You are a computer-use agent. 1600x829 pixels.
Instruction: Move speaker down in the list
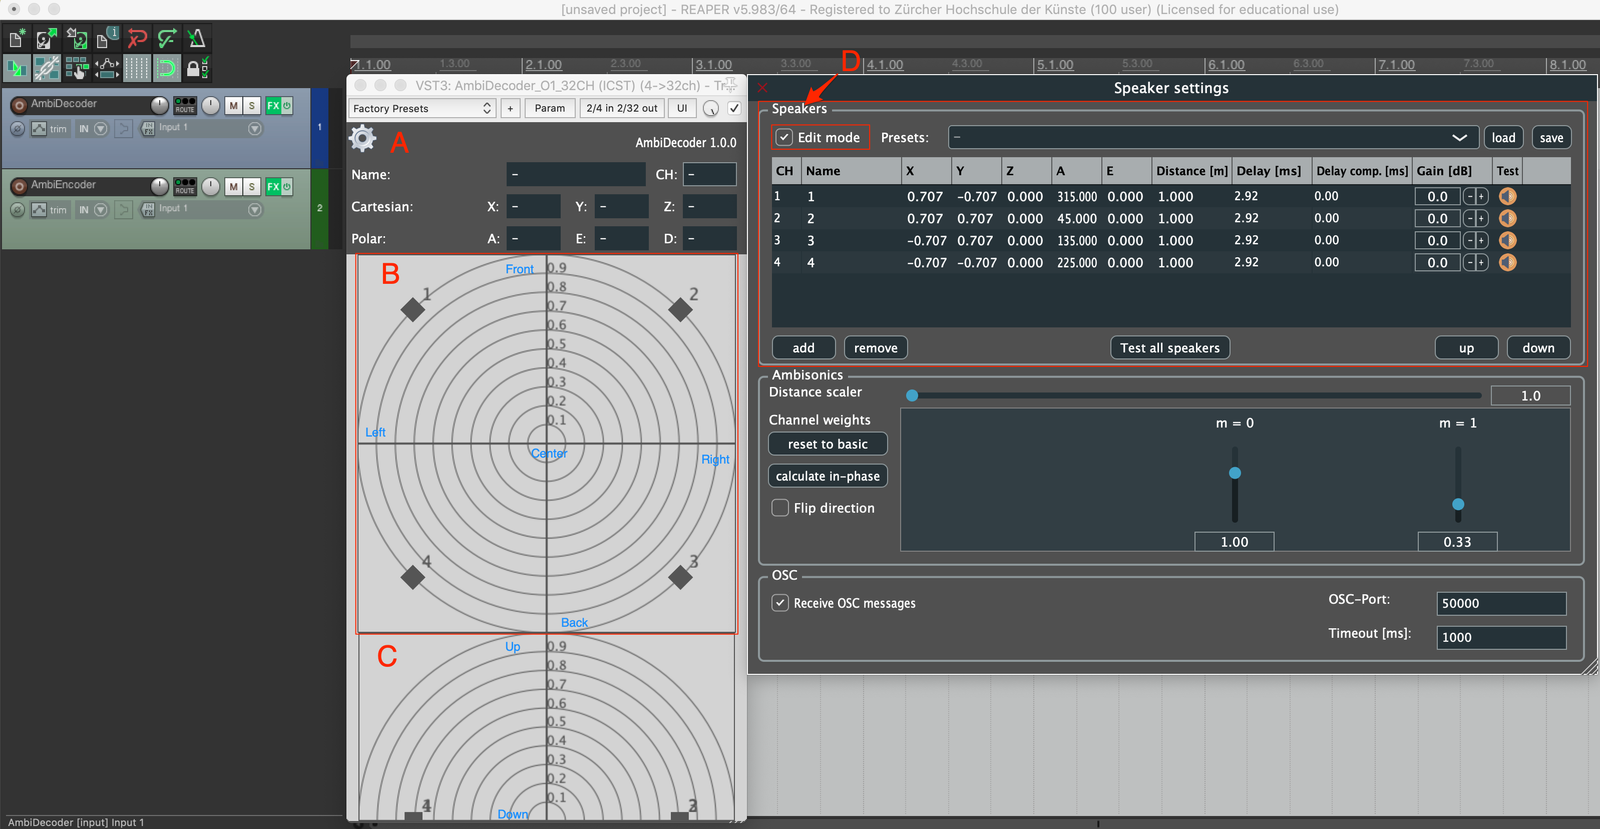coord(1538,347)
